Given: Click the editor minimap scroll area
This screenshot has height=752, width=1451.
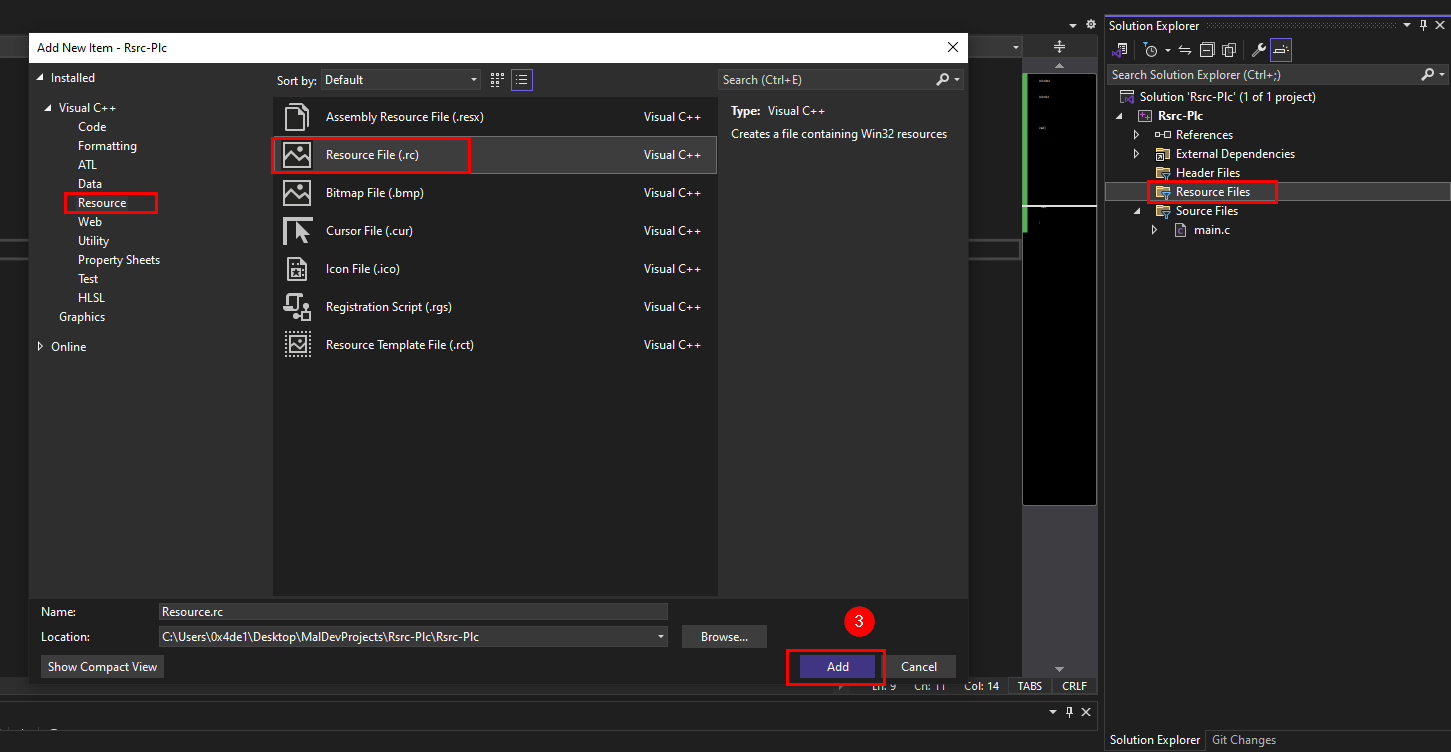Looking at the screenshot, I should click(1059, 288).
